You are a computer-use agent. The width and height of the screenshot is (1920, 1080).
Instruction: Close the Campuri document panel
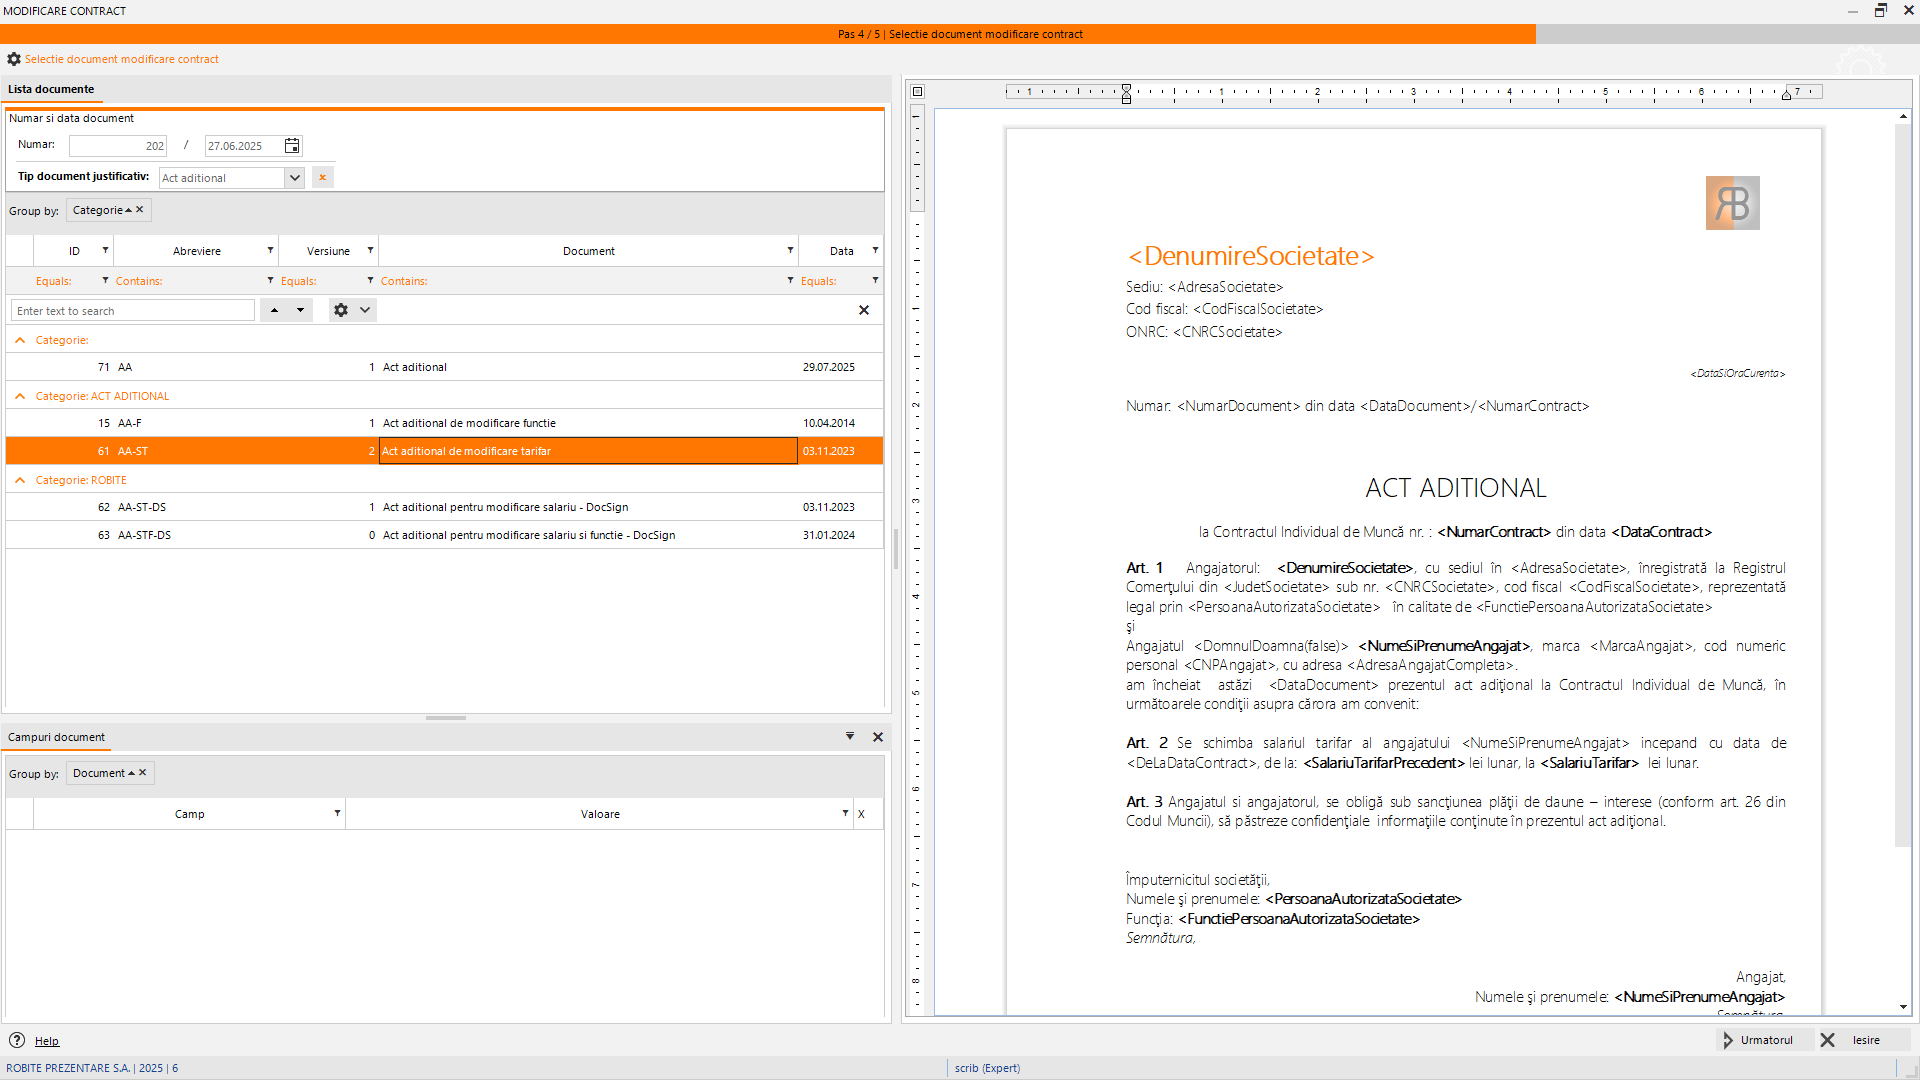(x=878, y=737)
